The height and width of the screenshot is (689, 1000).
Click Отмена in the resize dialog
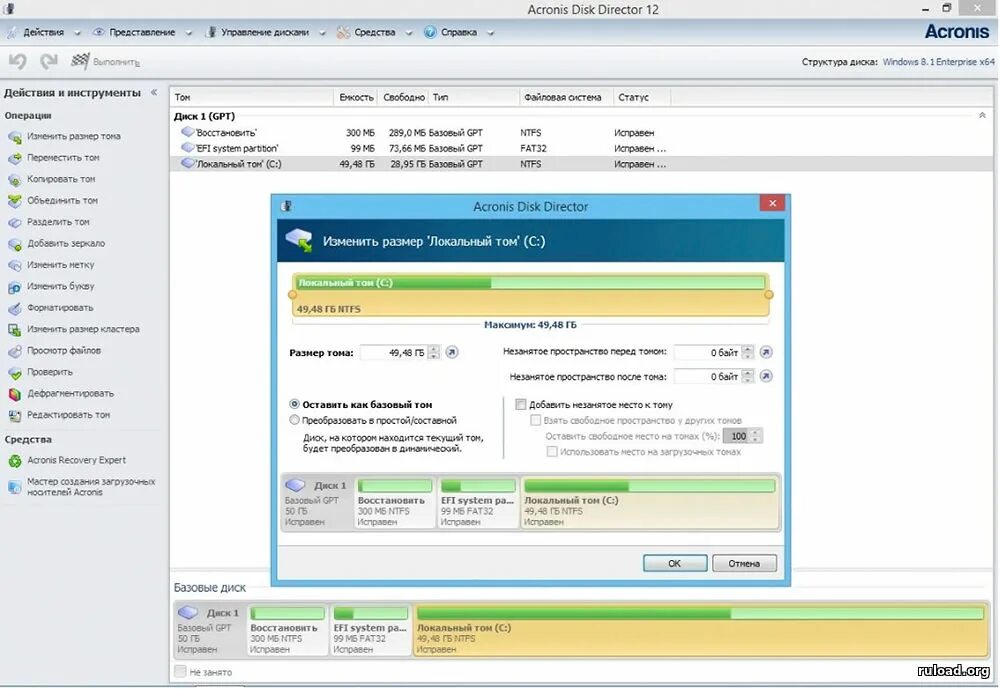[x=744, y=563]
